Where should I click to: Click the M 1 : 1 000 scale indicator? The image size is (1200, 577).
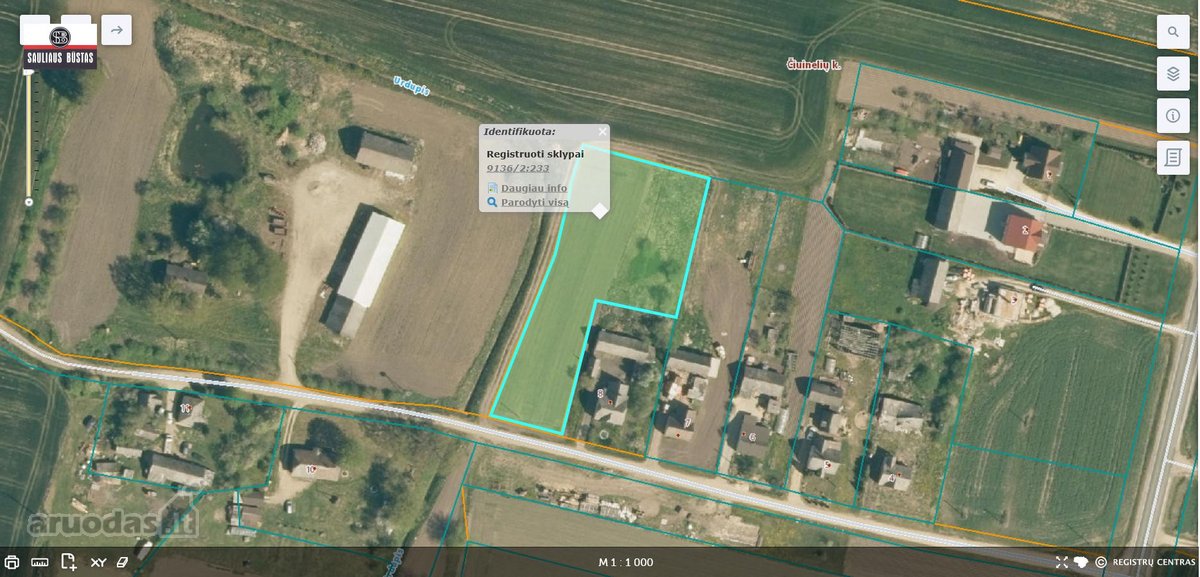(625, 562)
